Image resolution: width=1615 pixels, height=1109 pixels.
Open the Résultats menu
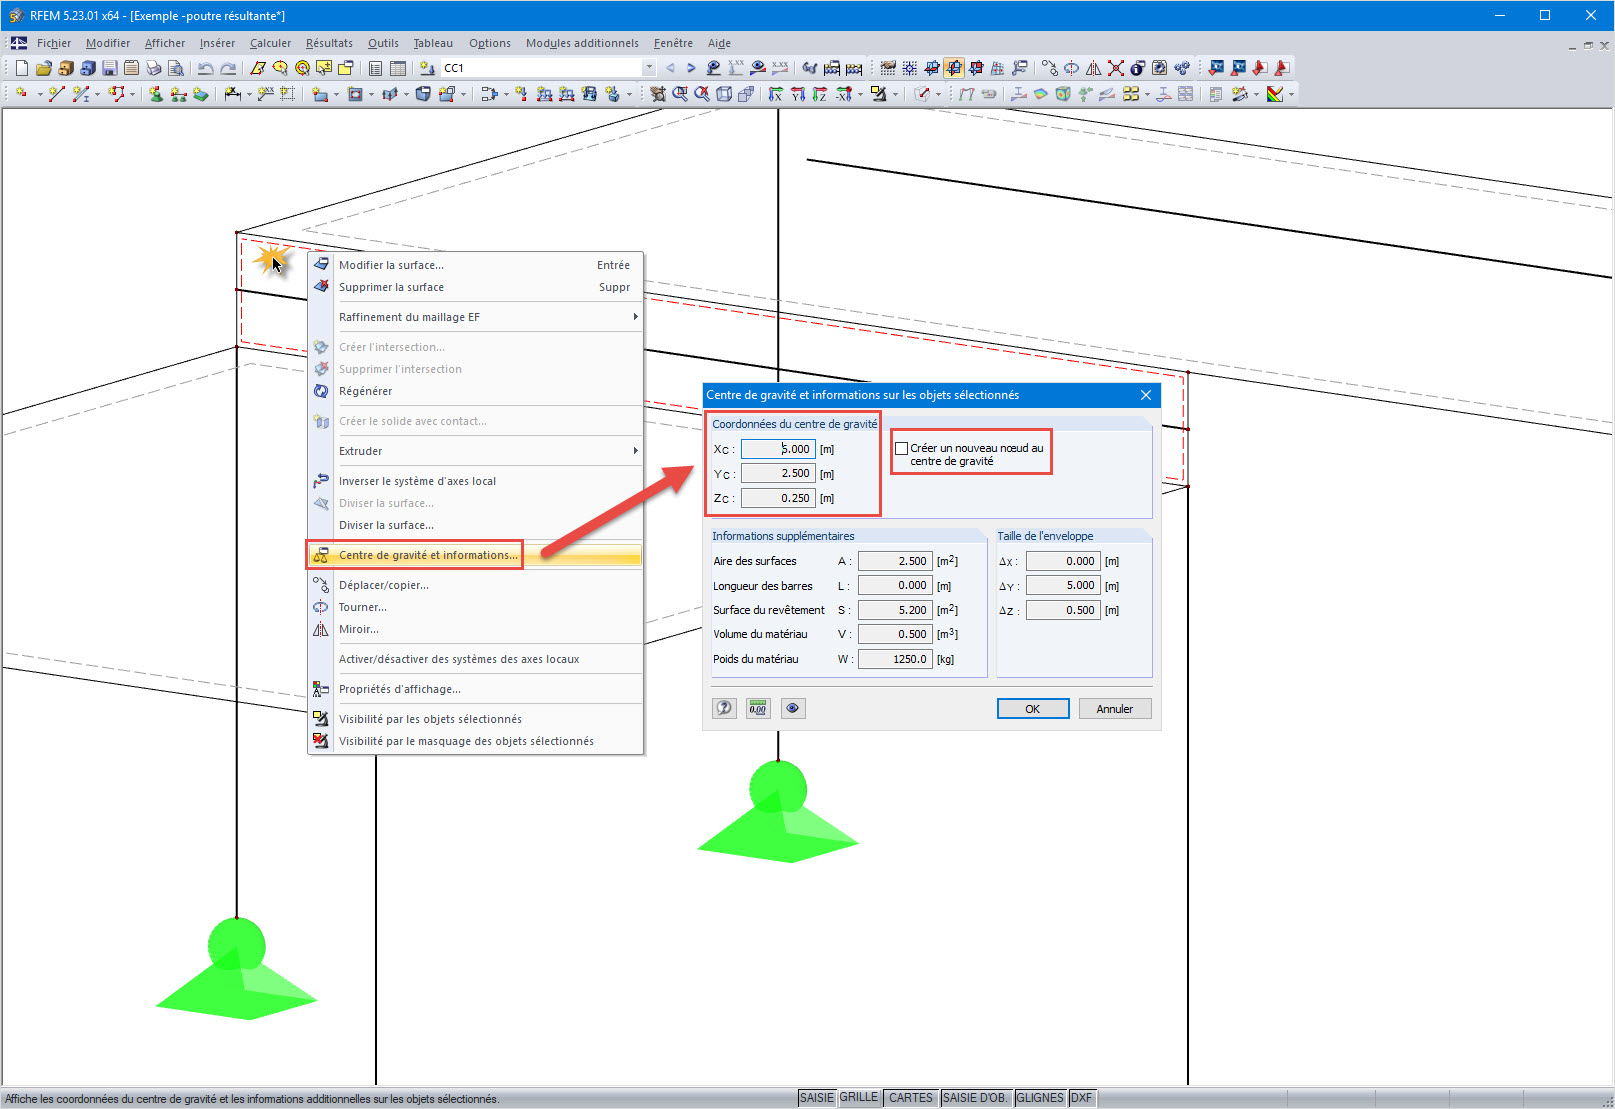[329, 43]
